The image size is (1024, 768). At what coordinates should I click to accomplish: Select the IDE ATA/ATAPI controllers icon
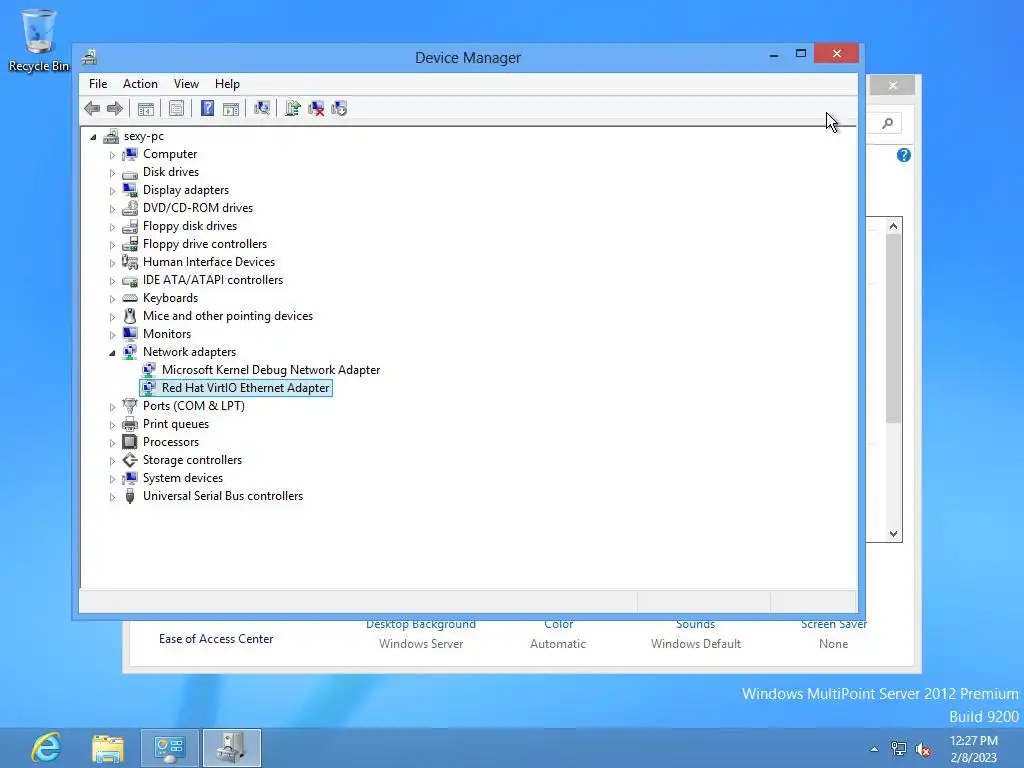click(130, 280)
